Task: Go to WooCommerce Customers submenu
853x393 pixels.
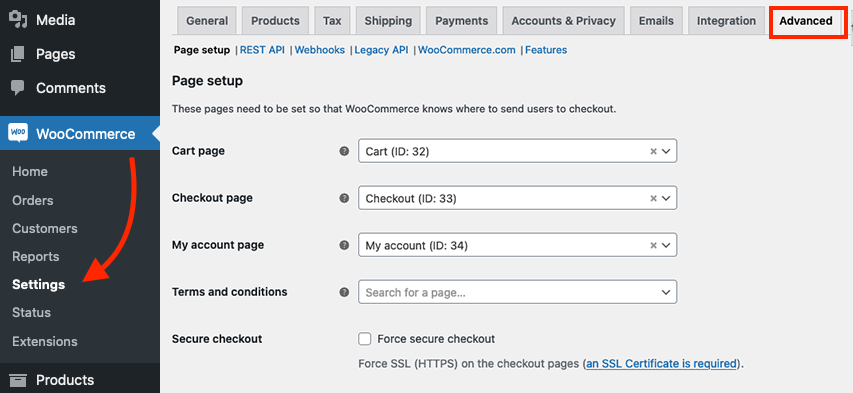Action: tap(45, 229)
